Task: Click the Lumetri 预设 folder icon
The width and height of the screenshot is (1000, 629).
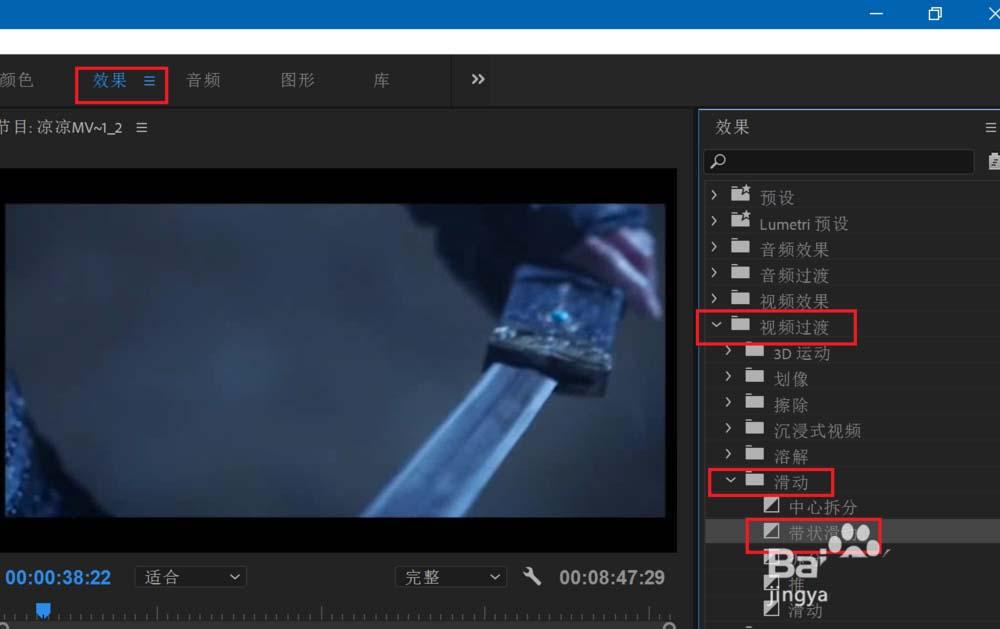Action: click(740, 223)
